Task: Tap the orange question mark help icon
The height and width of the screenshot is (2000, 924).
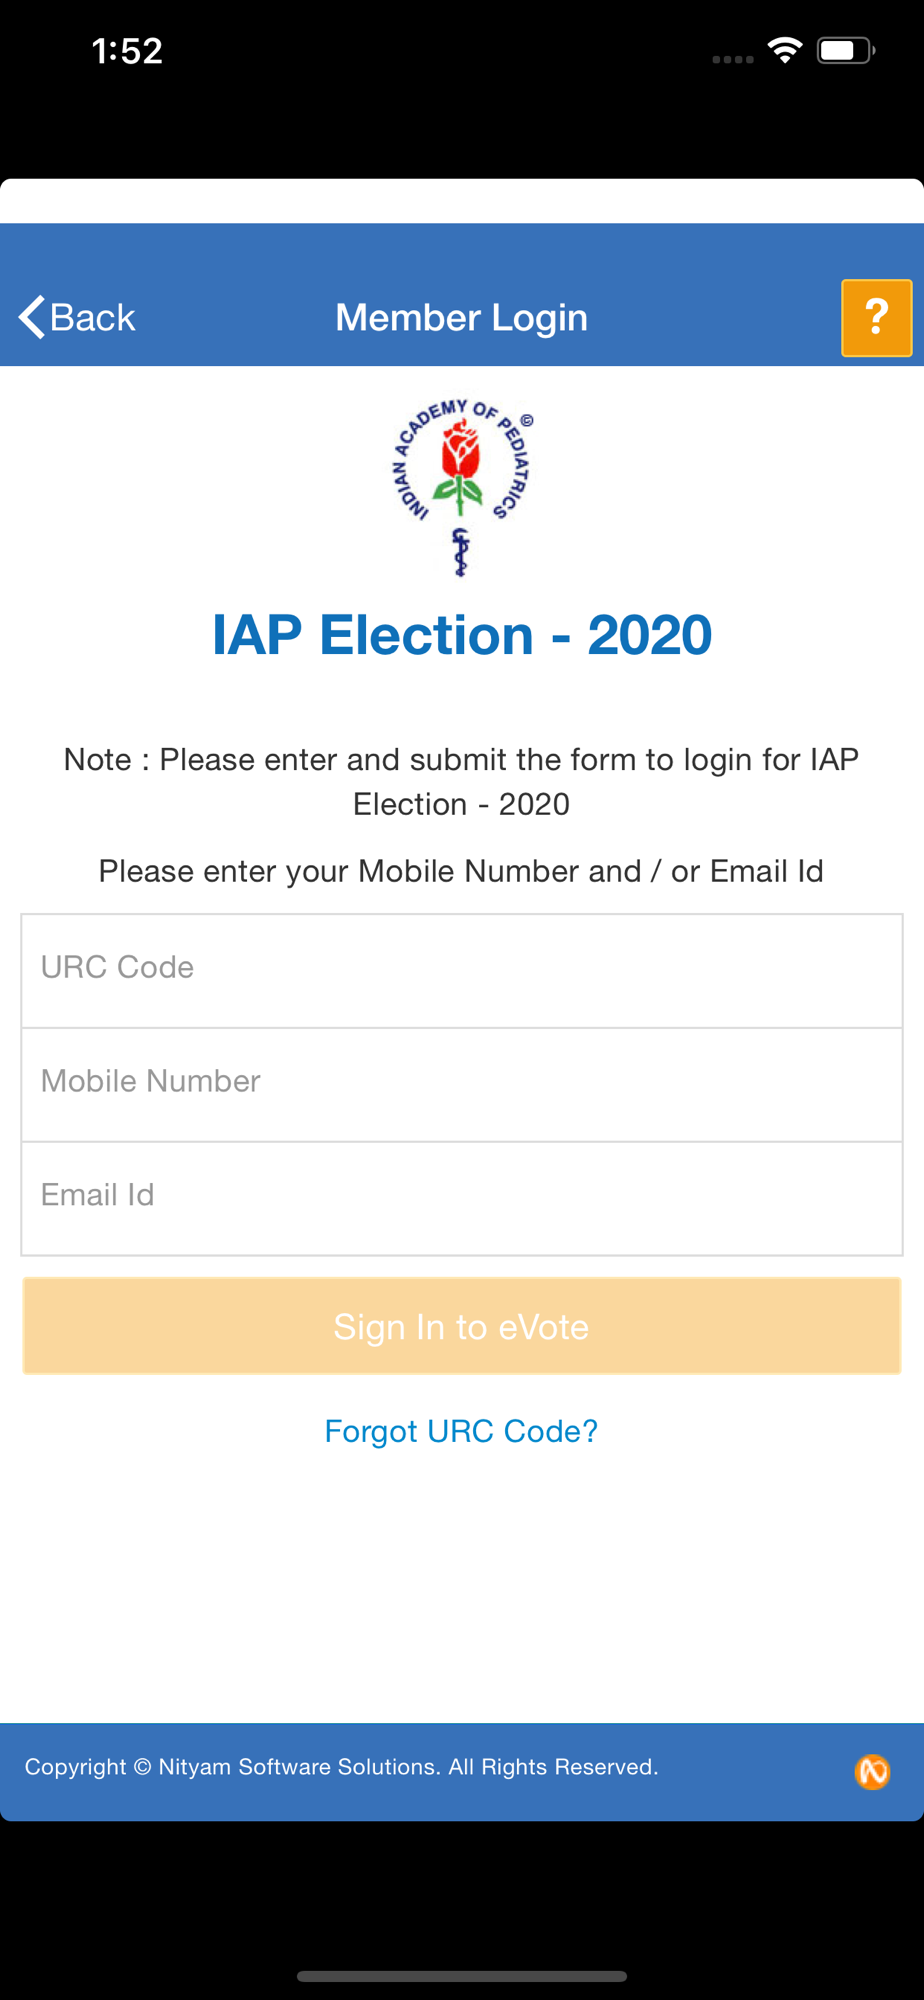Action: (x=876, y=318)
